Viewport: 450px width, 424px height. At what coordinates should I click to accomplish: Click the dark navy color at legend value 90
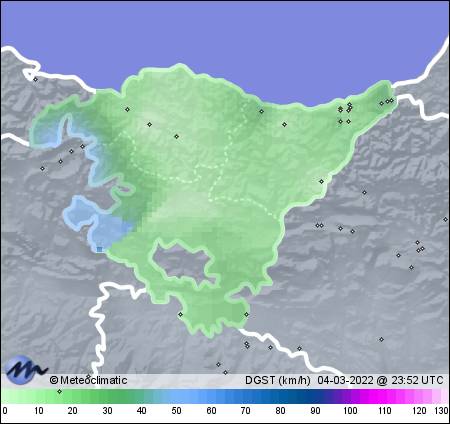coord(315,397)
